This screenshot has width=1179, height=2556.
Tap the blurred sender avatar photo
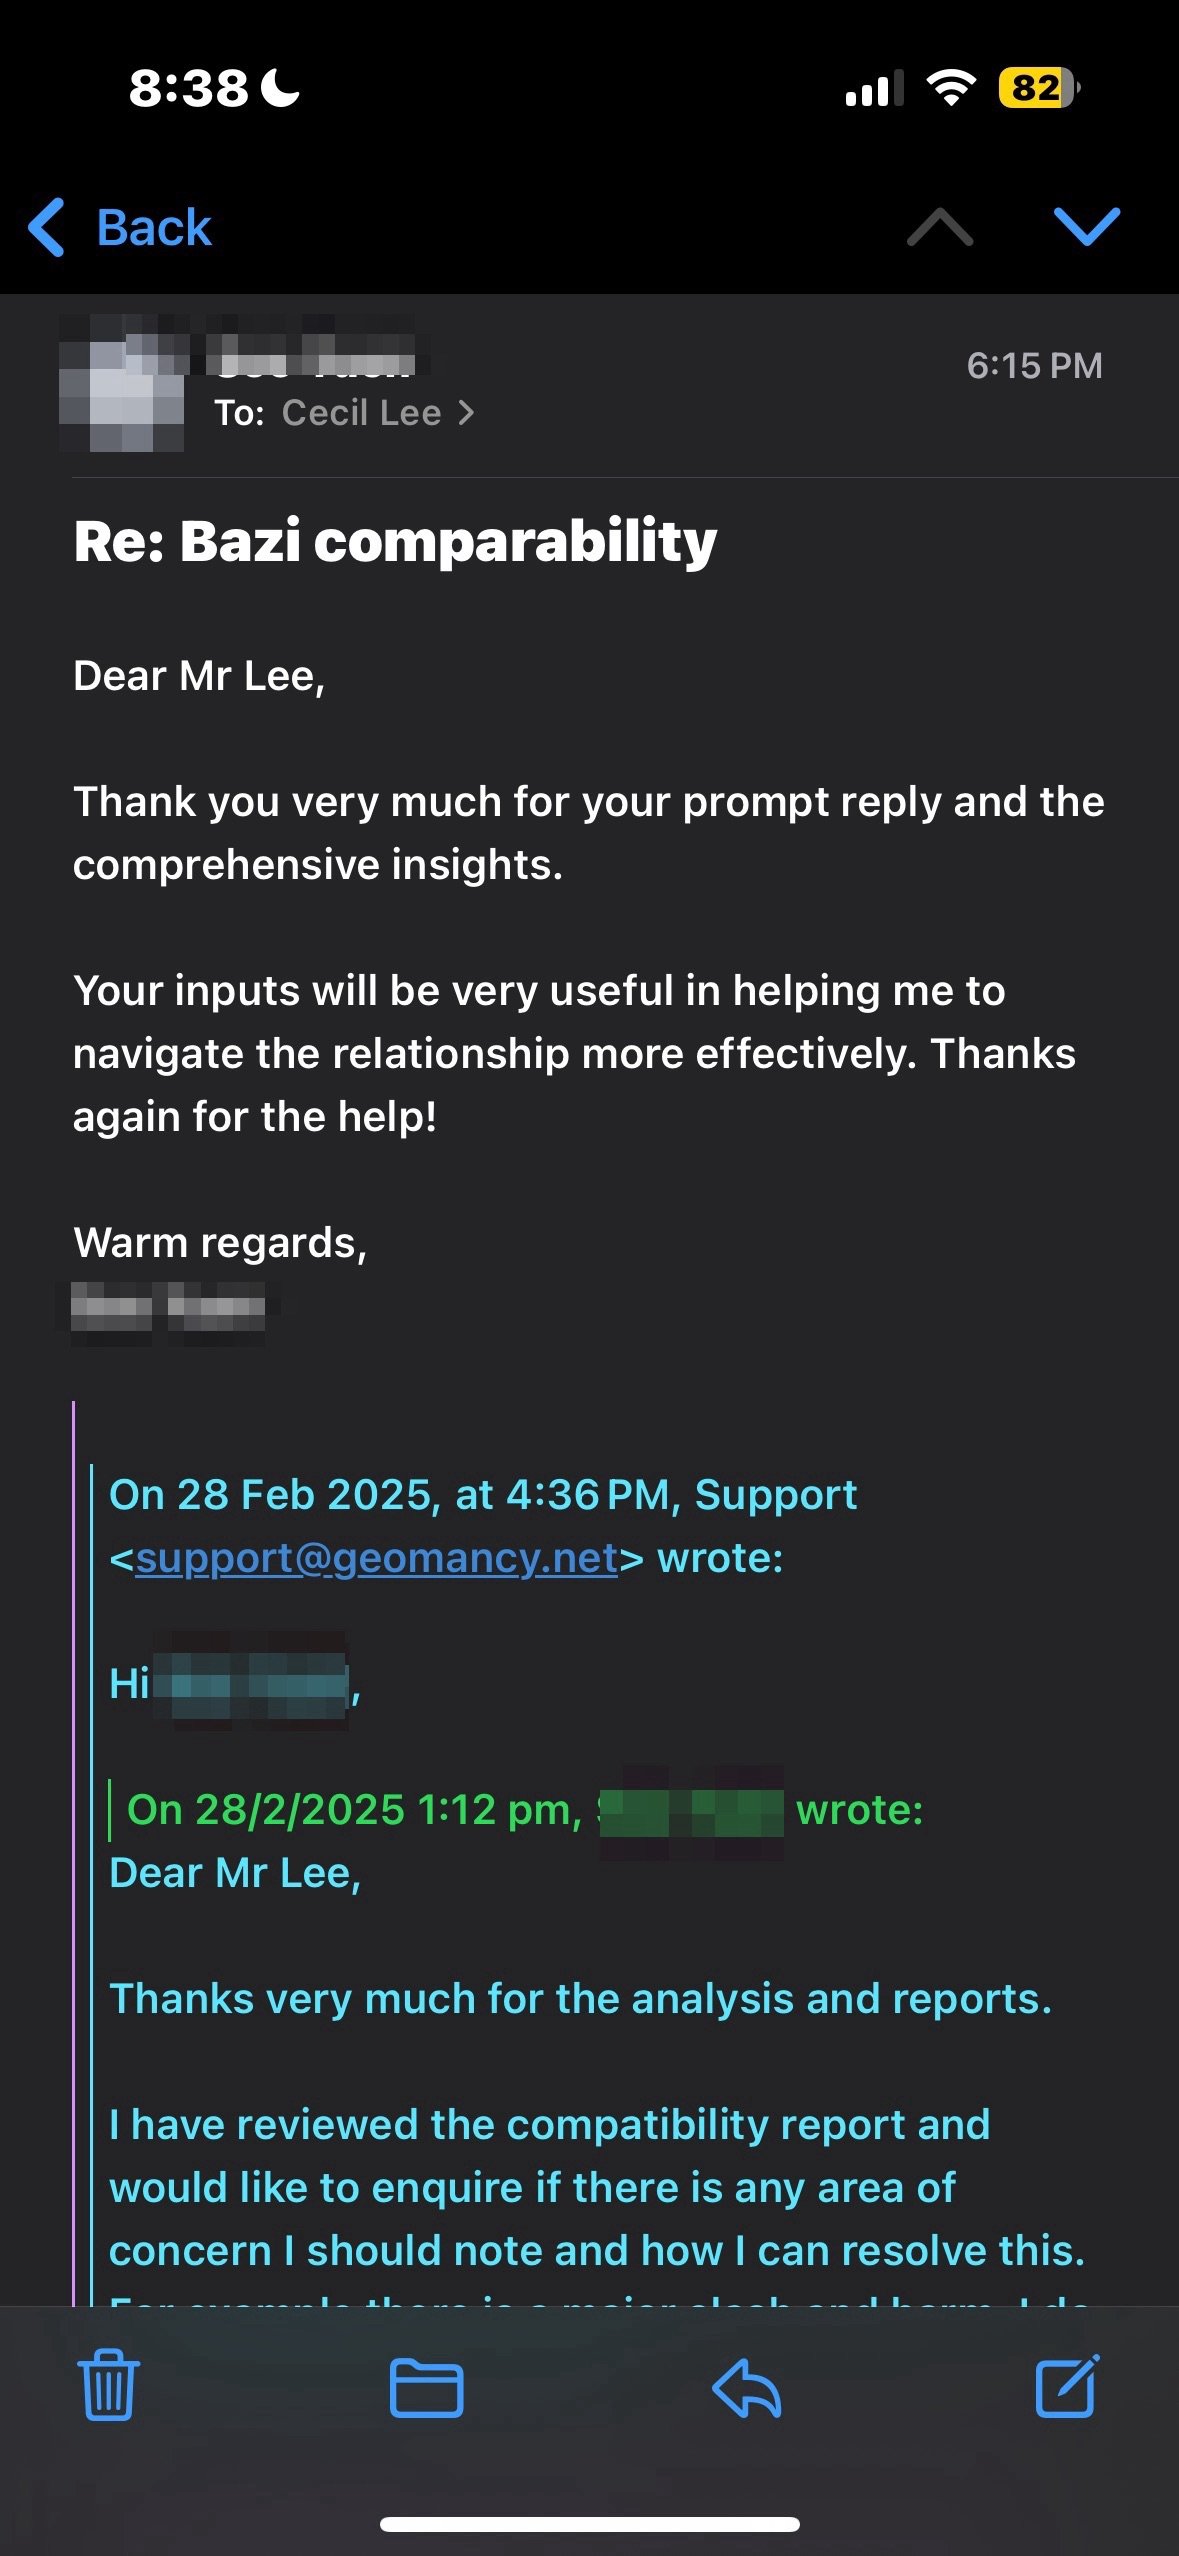[122, 382]
